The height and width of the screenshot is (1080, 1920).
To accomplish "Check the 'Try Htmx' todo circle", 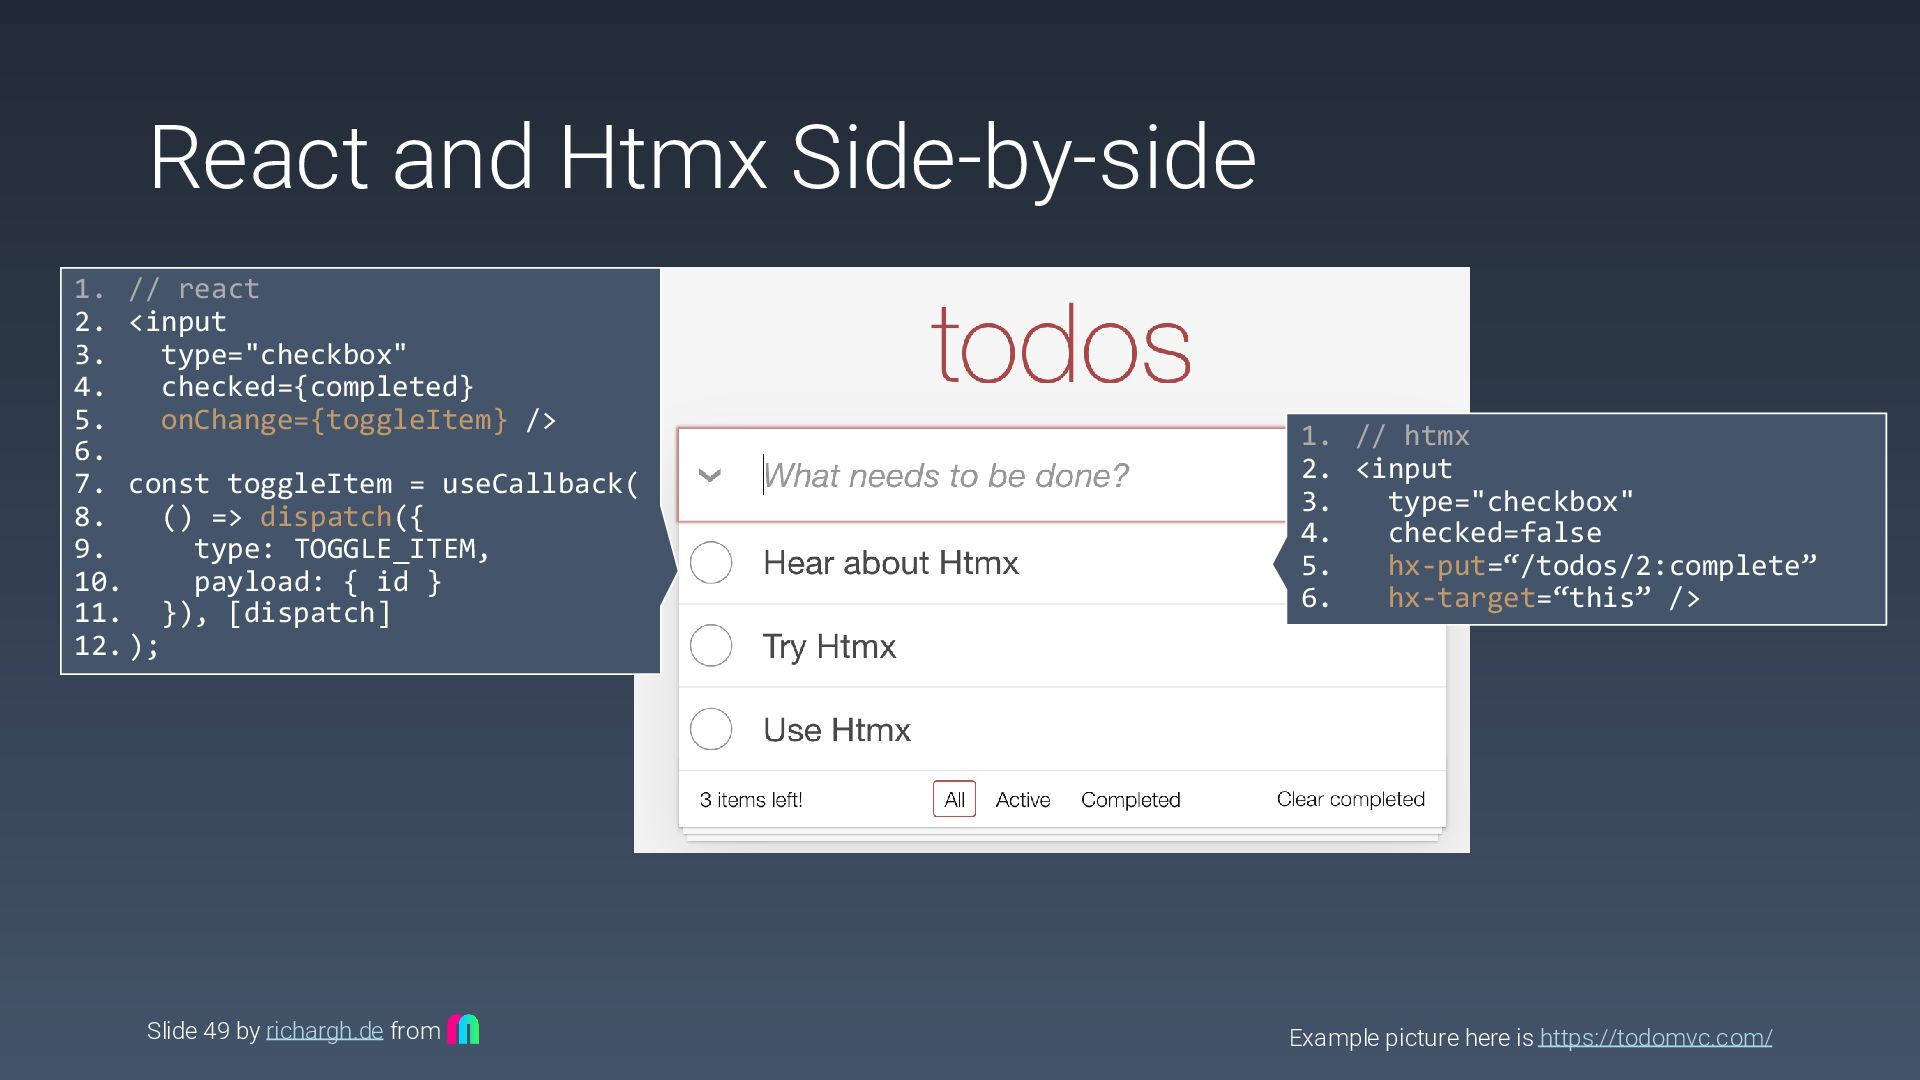I will click(x=711, y=646).
